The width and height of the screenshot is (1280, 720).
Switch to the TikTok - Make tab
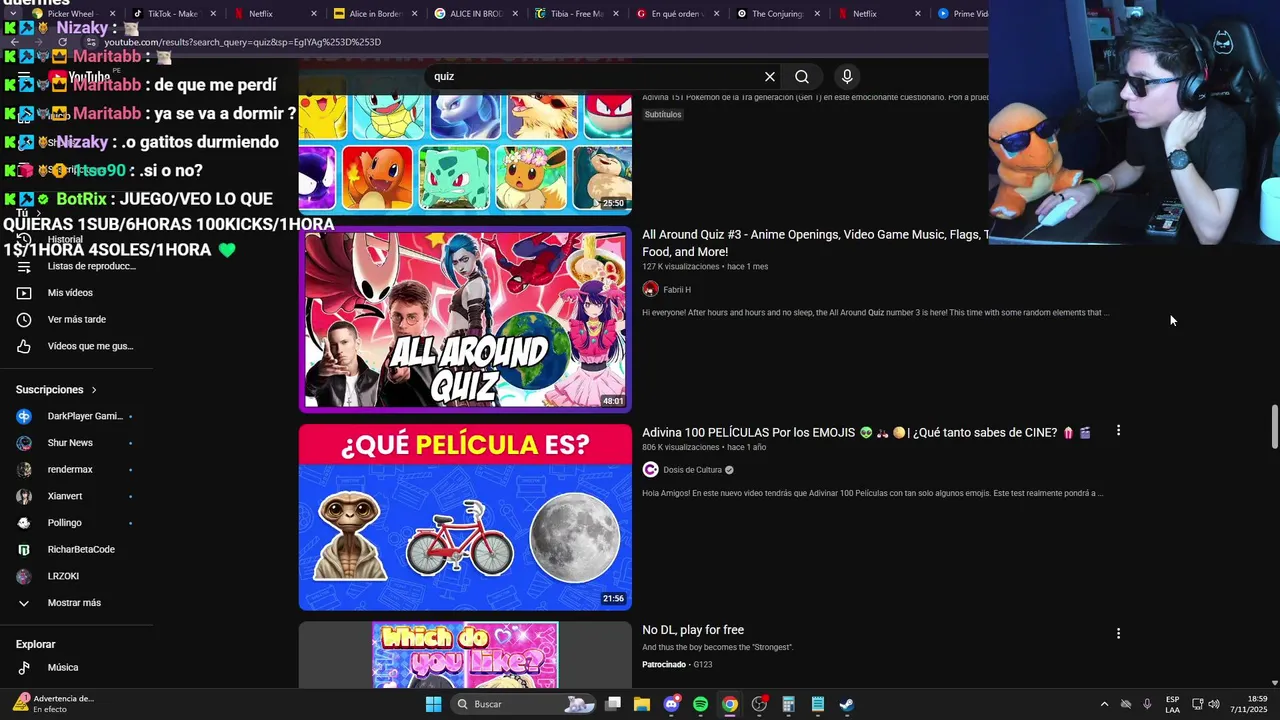[x=172, y=14]
